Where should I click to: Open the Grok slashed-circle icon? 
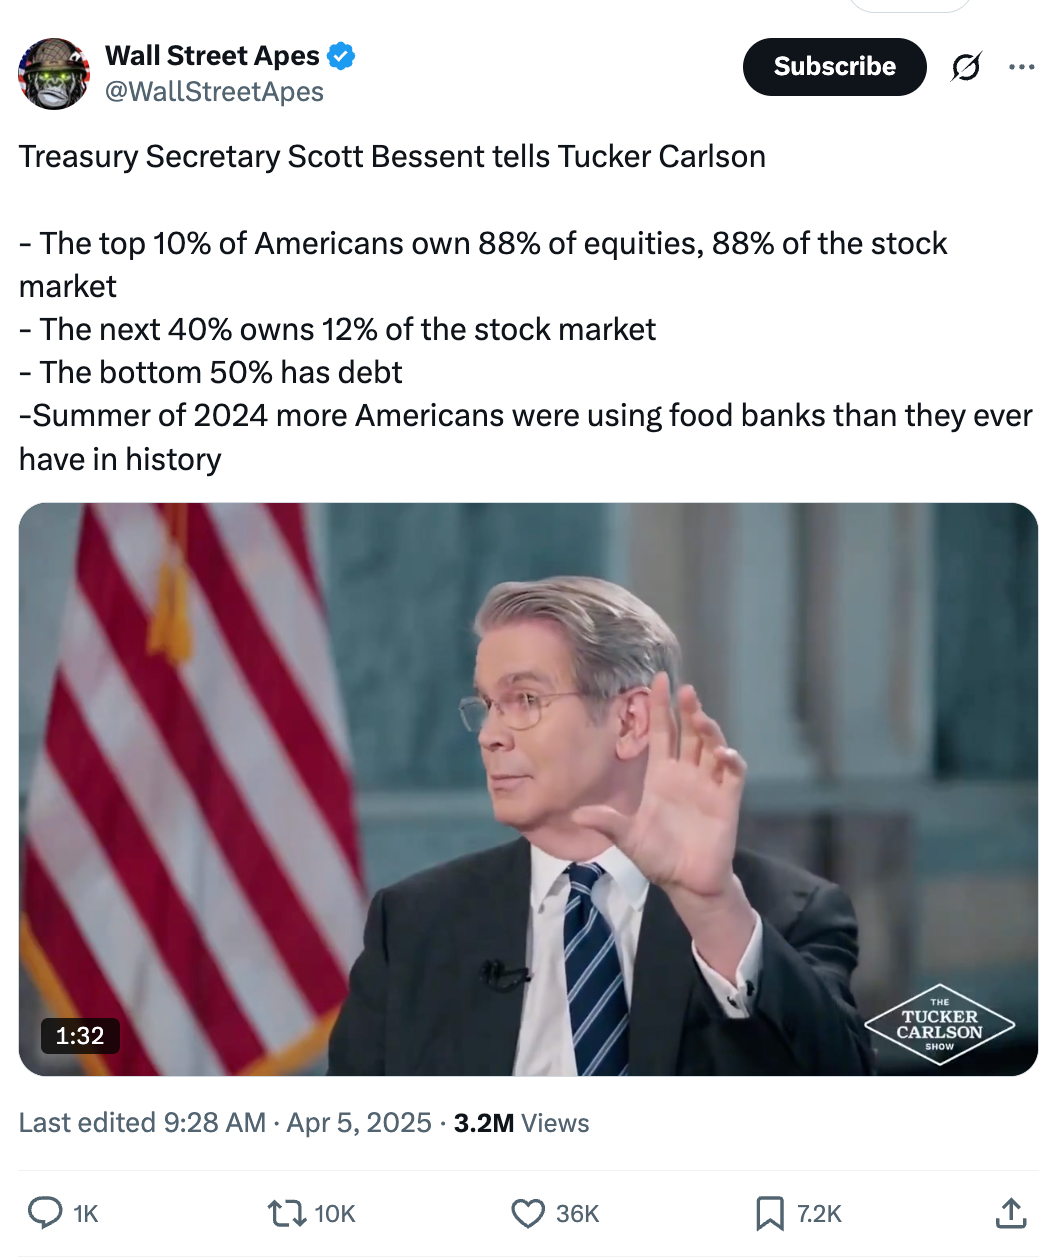click(x=965, y=67)
